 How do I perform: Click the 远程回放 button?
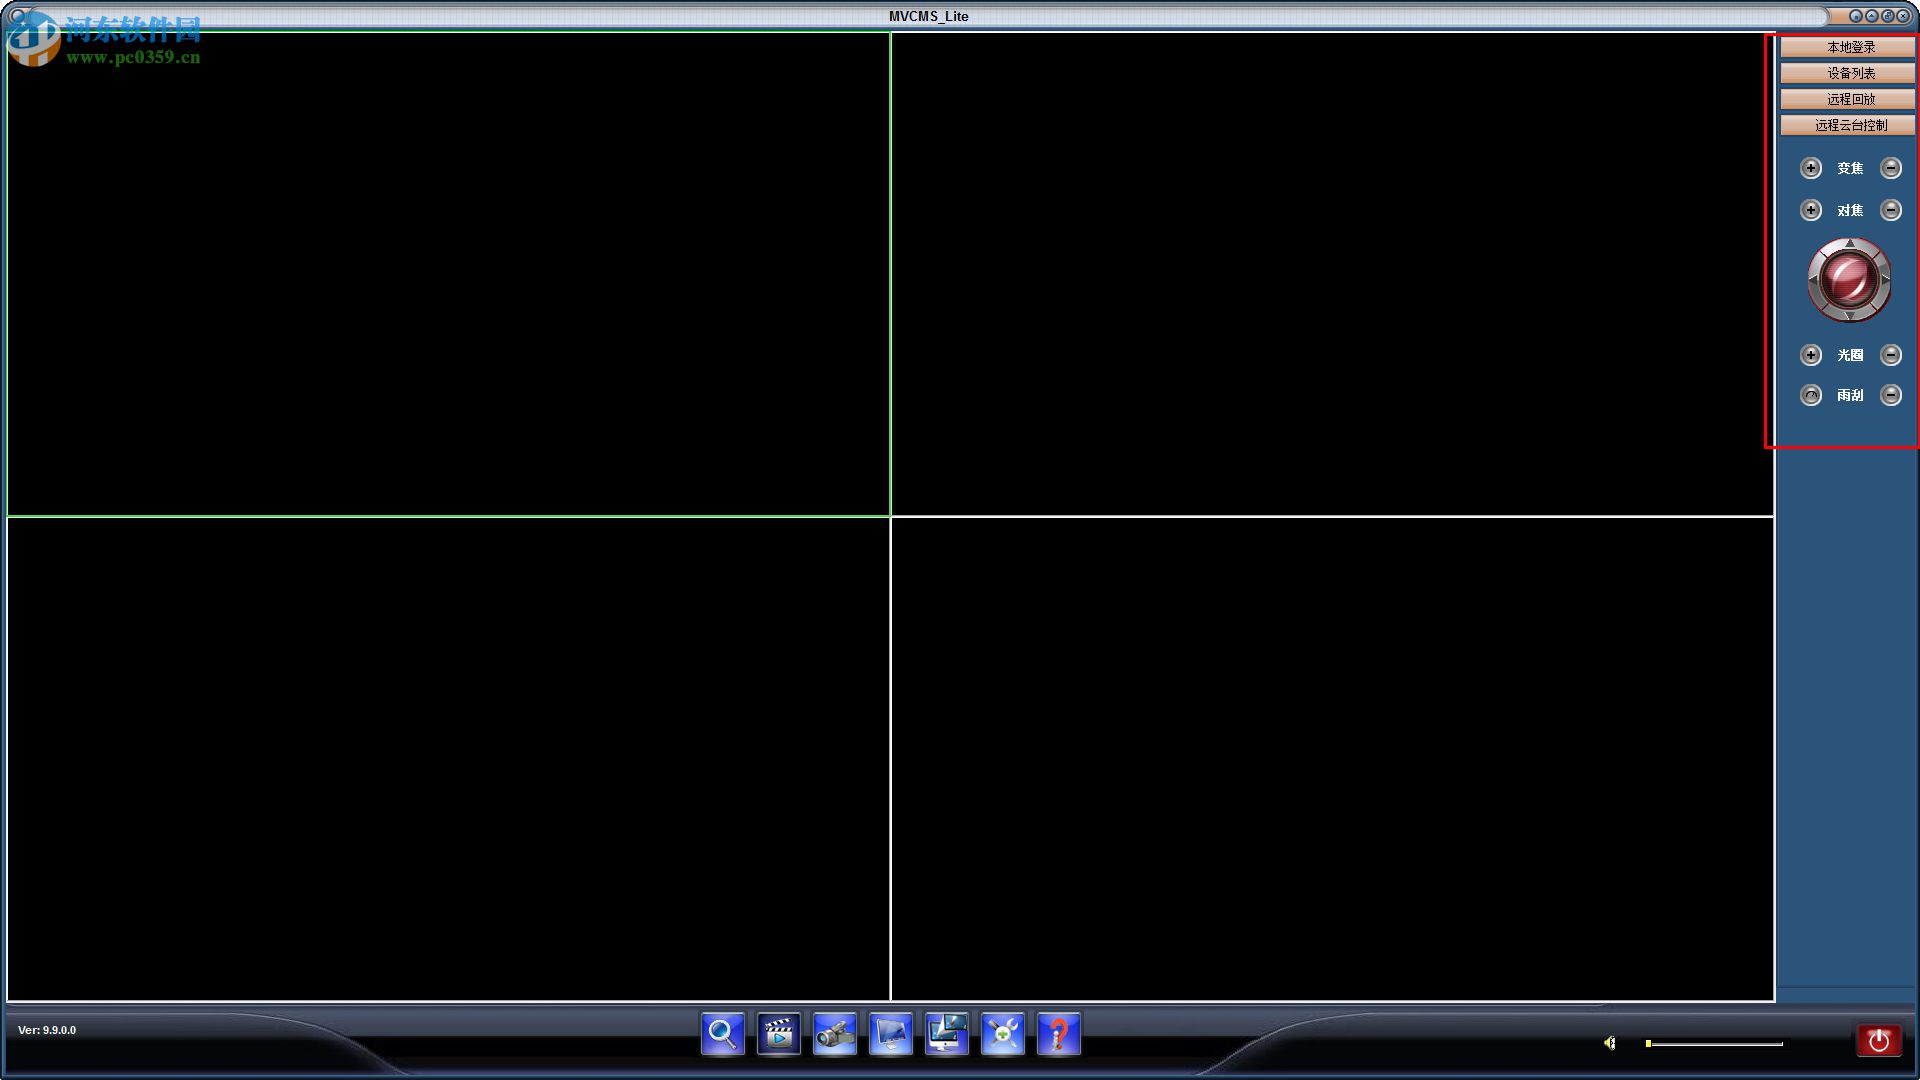(x=1848, y=99)
